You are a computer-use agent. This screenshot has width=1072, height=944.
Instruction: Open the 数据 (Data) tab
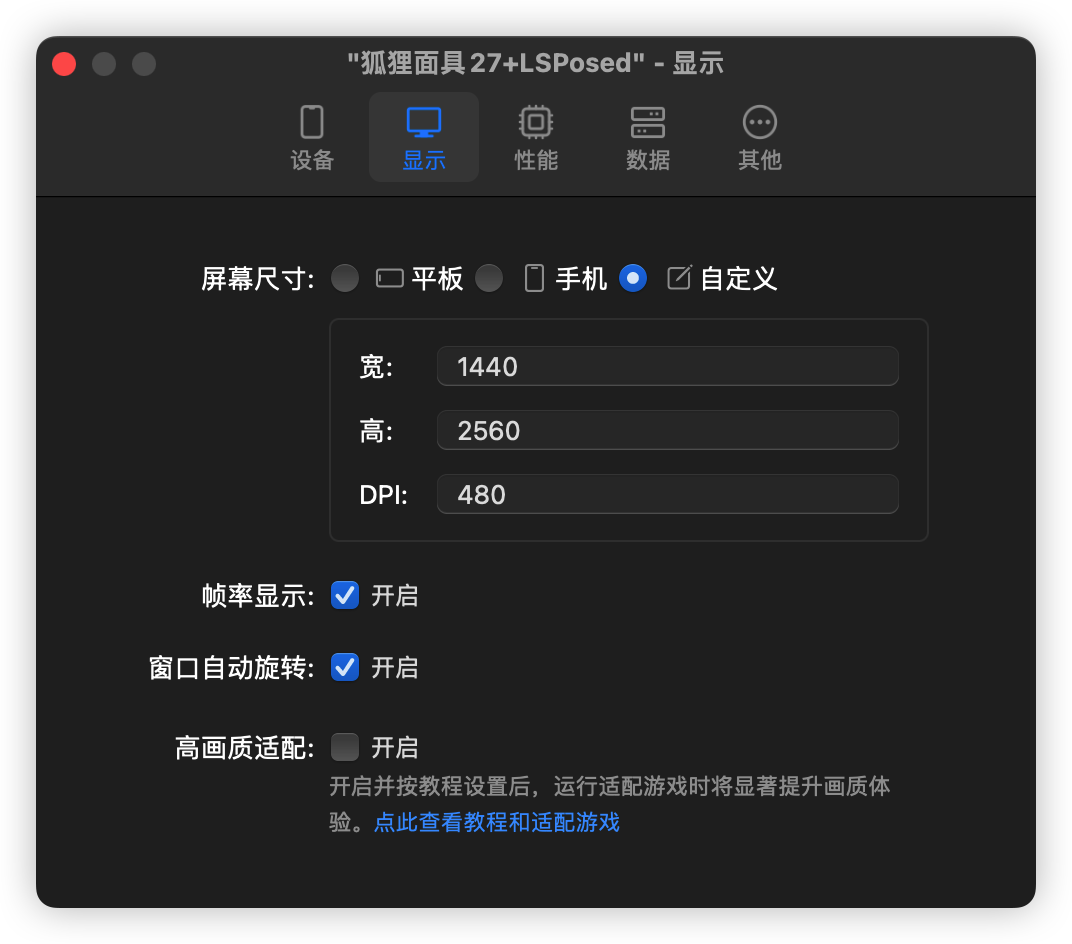click(647, 137)
